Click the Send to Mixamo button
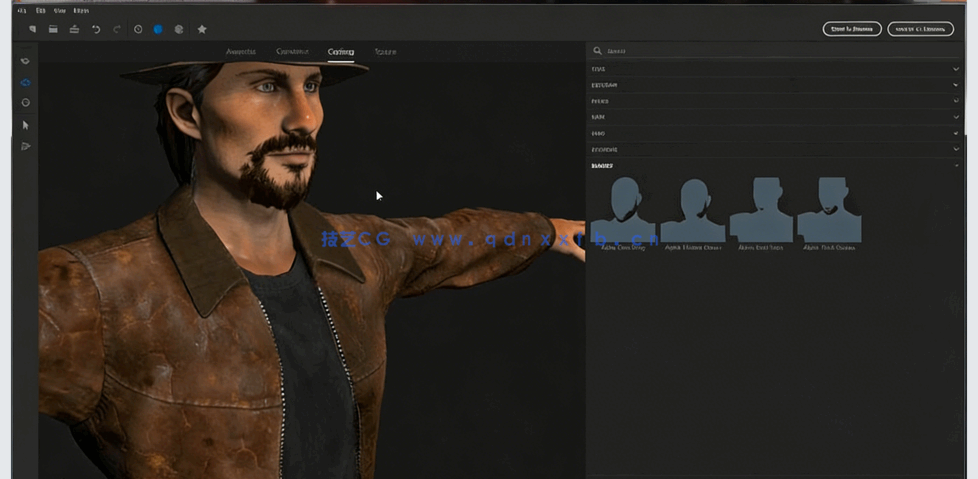 [x=852, y=29]
